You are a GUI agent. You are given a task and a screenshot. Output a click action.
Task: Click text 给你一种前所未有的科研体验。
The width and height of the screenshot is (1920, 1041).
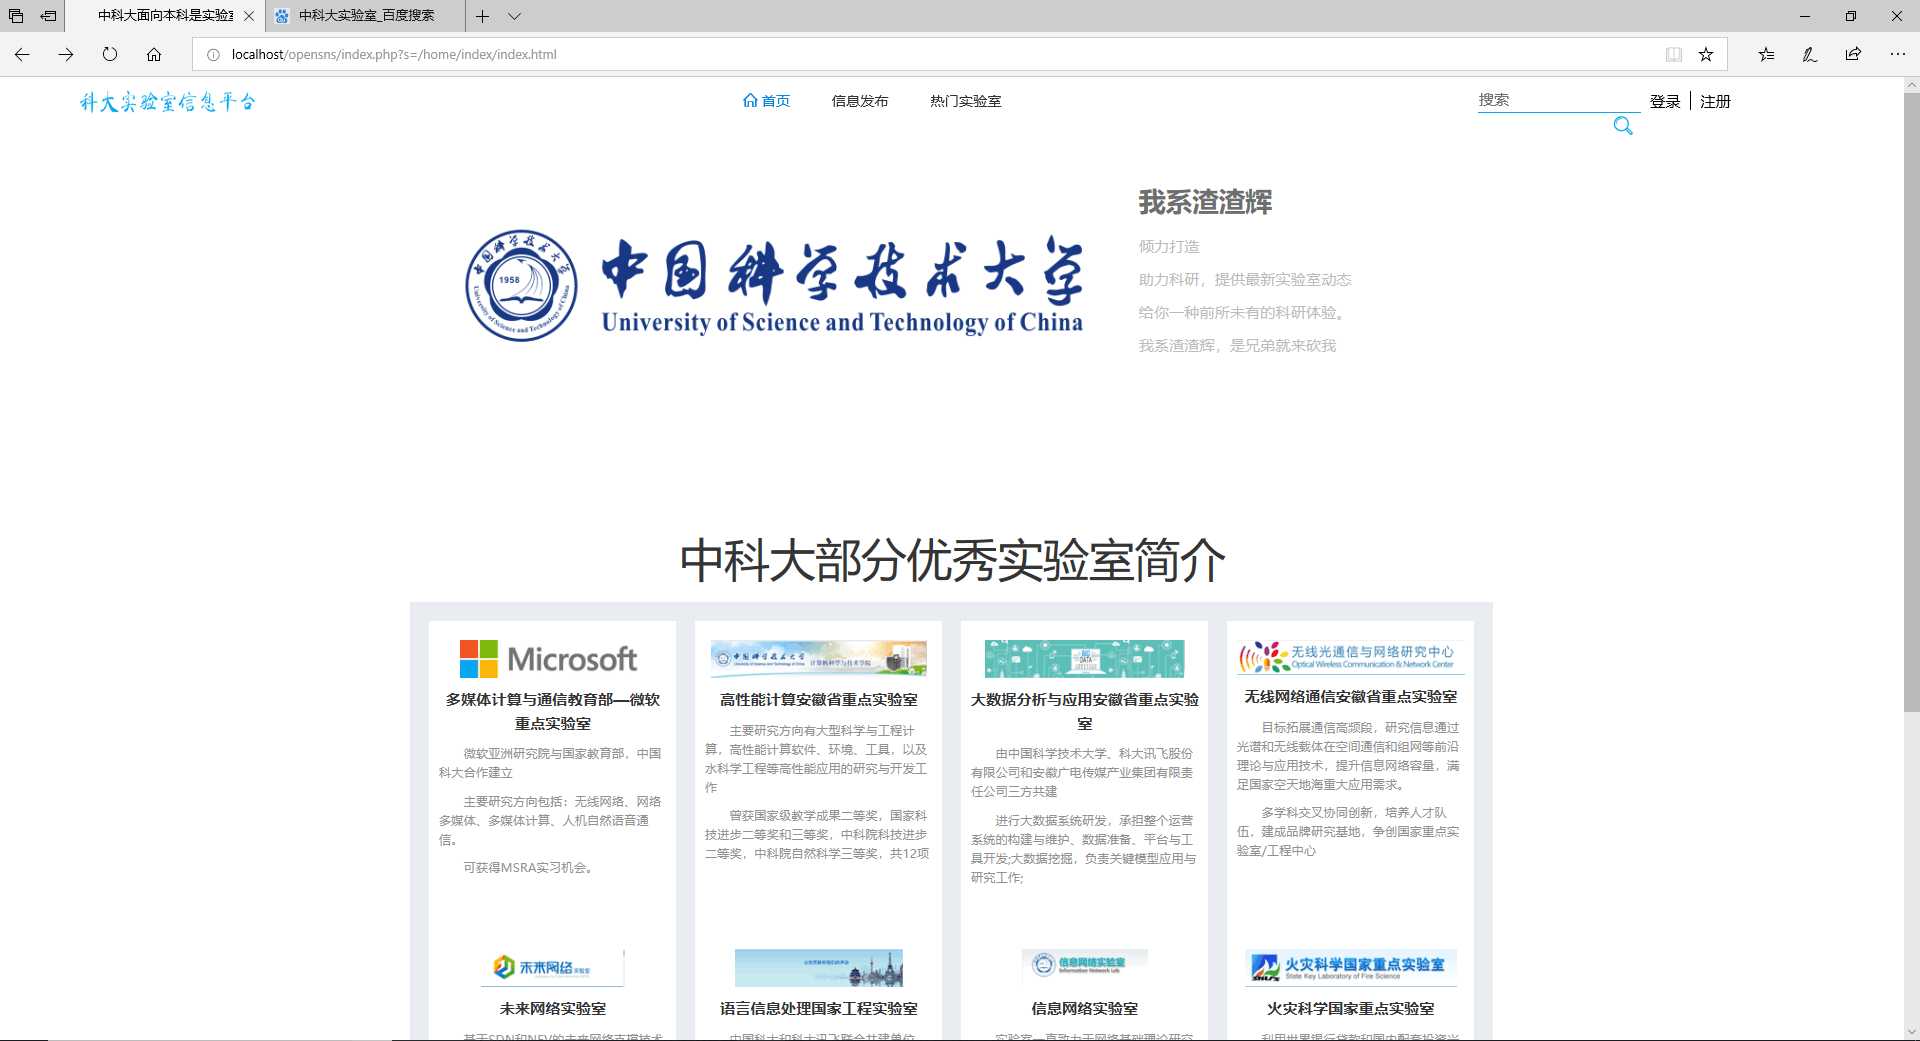pos(1245,313)
